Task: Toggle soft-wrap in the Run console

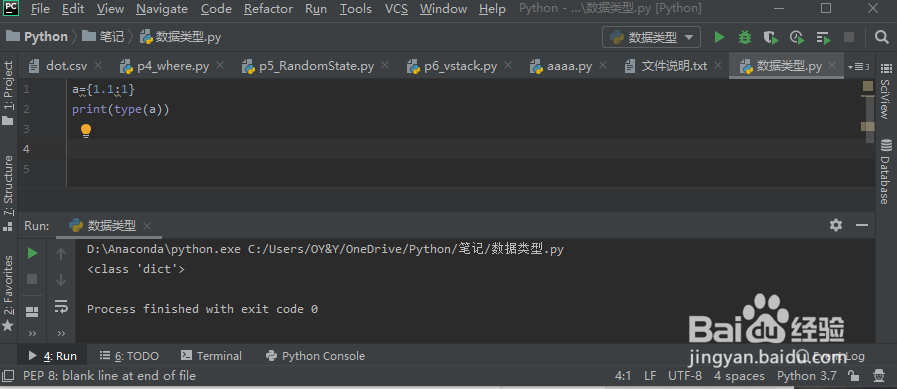Action: pyautogui.click(x=61, y=307)
